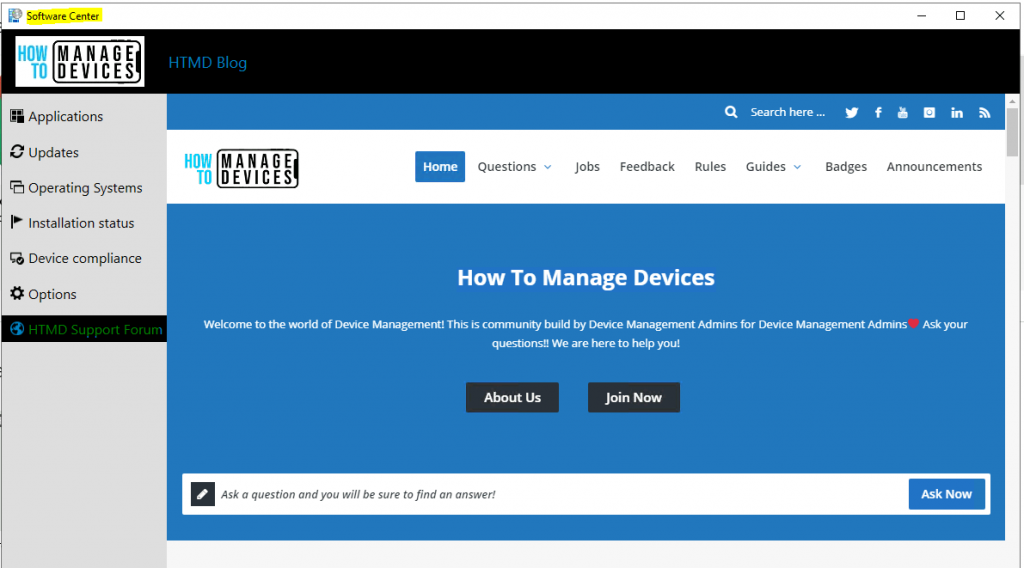1024x568 pixels.
Task: Open Options in the sidebar
Action: [43, 294]
